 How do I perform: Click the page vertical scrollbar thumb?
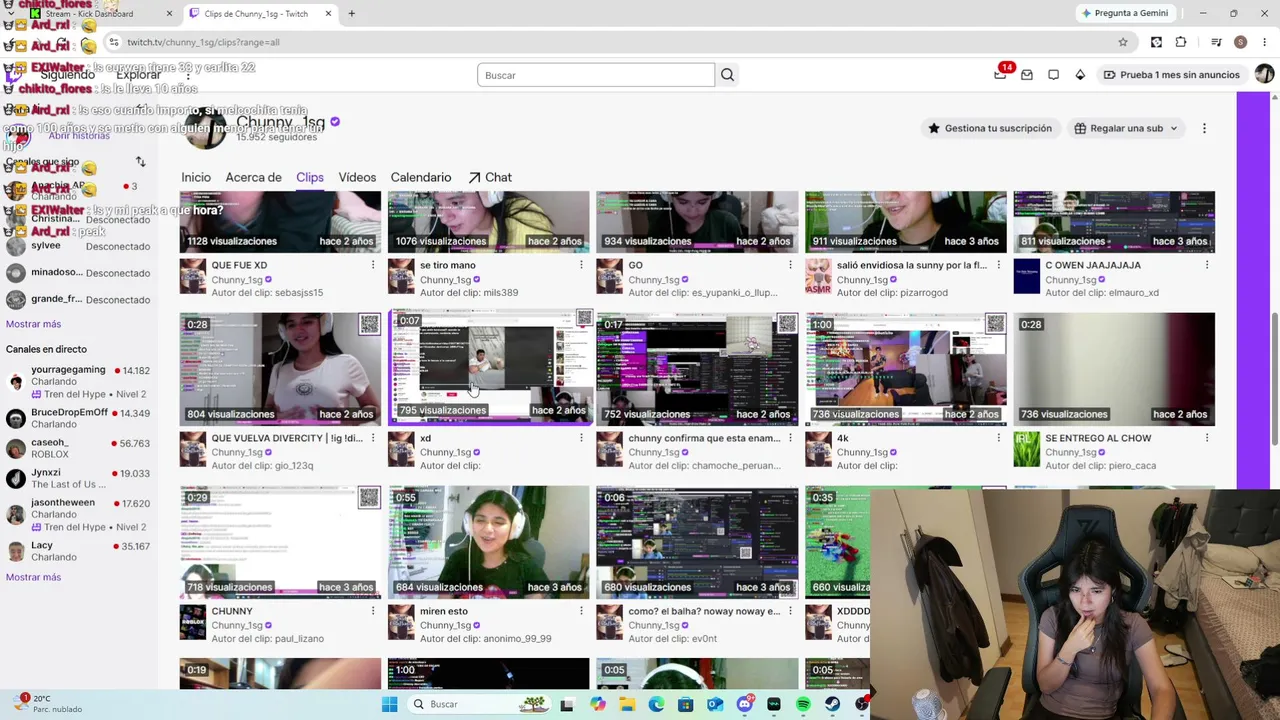click(x=1274, y=380)
